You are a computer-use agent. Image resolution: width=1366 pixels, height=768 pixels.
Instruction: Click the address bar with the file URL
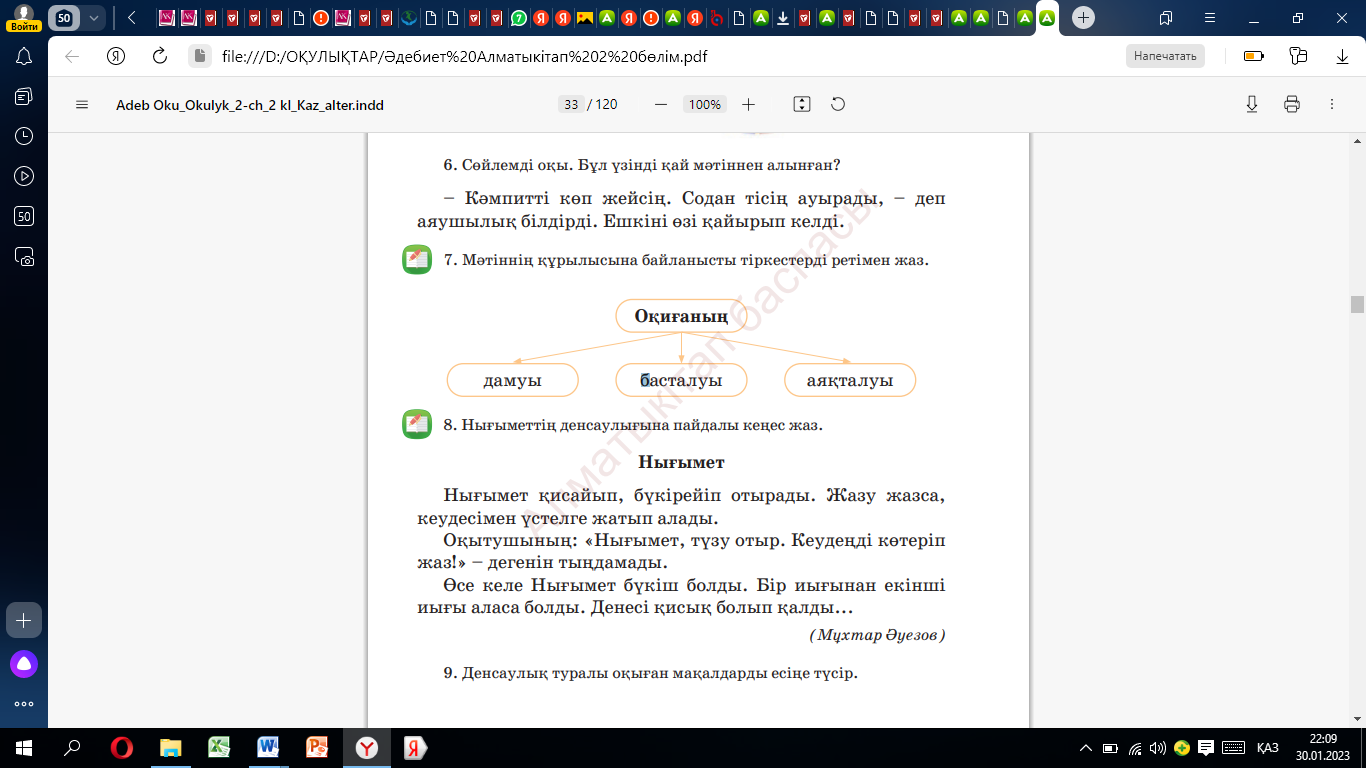pyautogui.click(x=600, y=56)
